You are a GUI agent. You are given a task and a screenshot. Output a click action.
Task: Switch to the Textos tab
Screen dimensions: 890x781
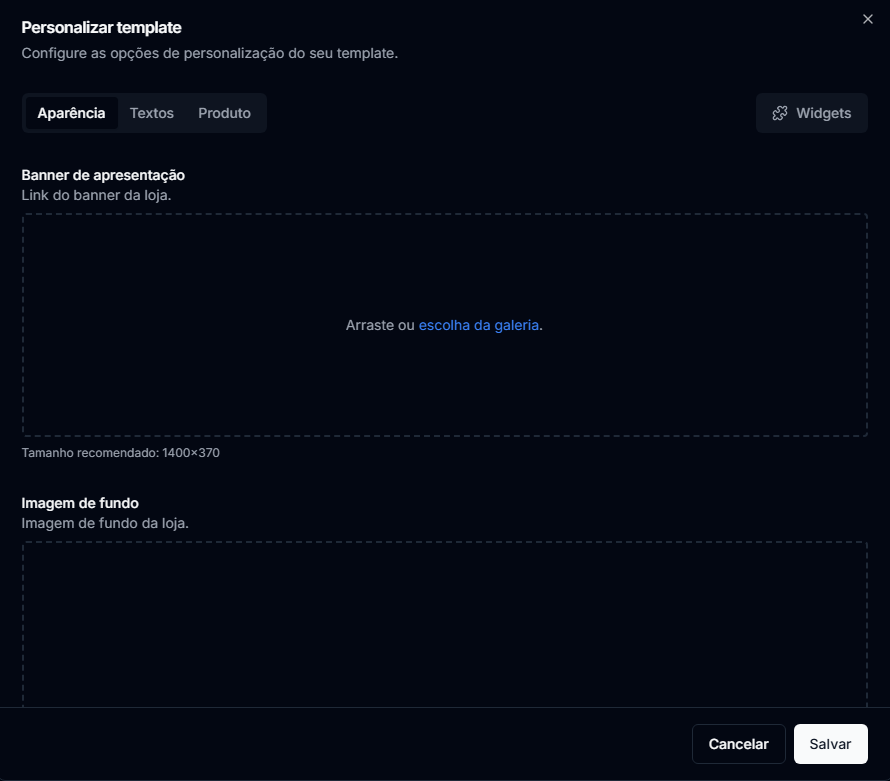pyautogui.click(x=152, y=113)
